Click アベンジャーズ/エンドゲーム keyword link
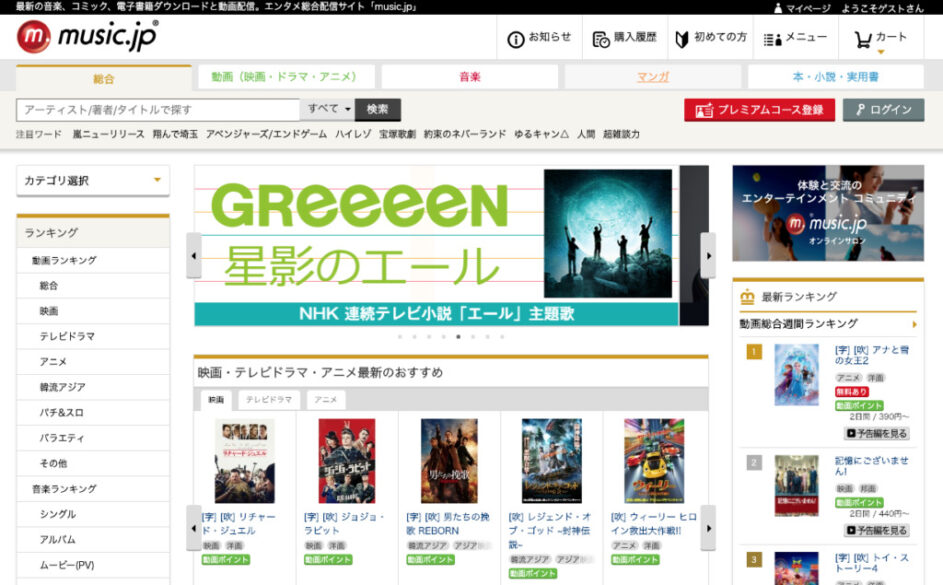The width and height of the screenshot is (943, 585). click(x=266, y=134)
